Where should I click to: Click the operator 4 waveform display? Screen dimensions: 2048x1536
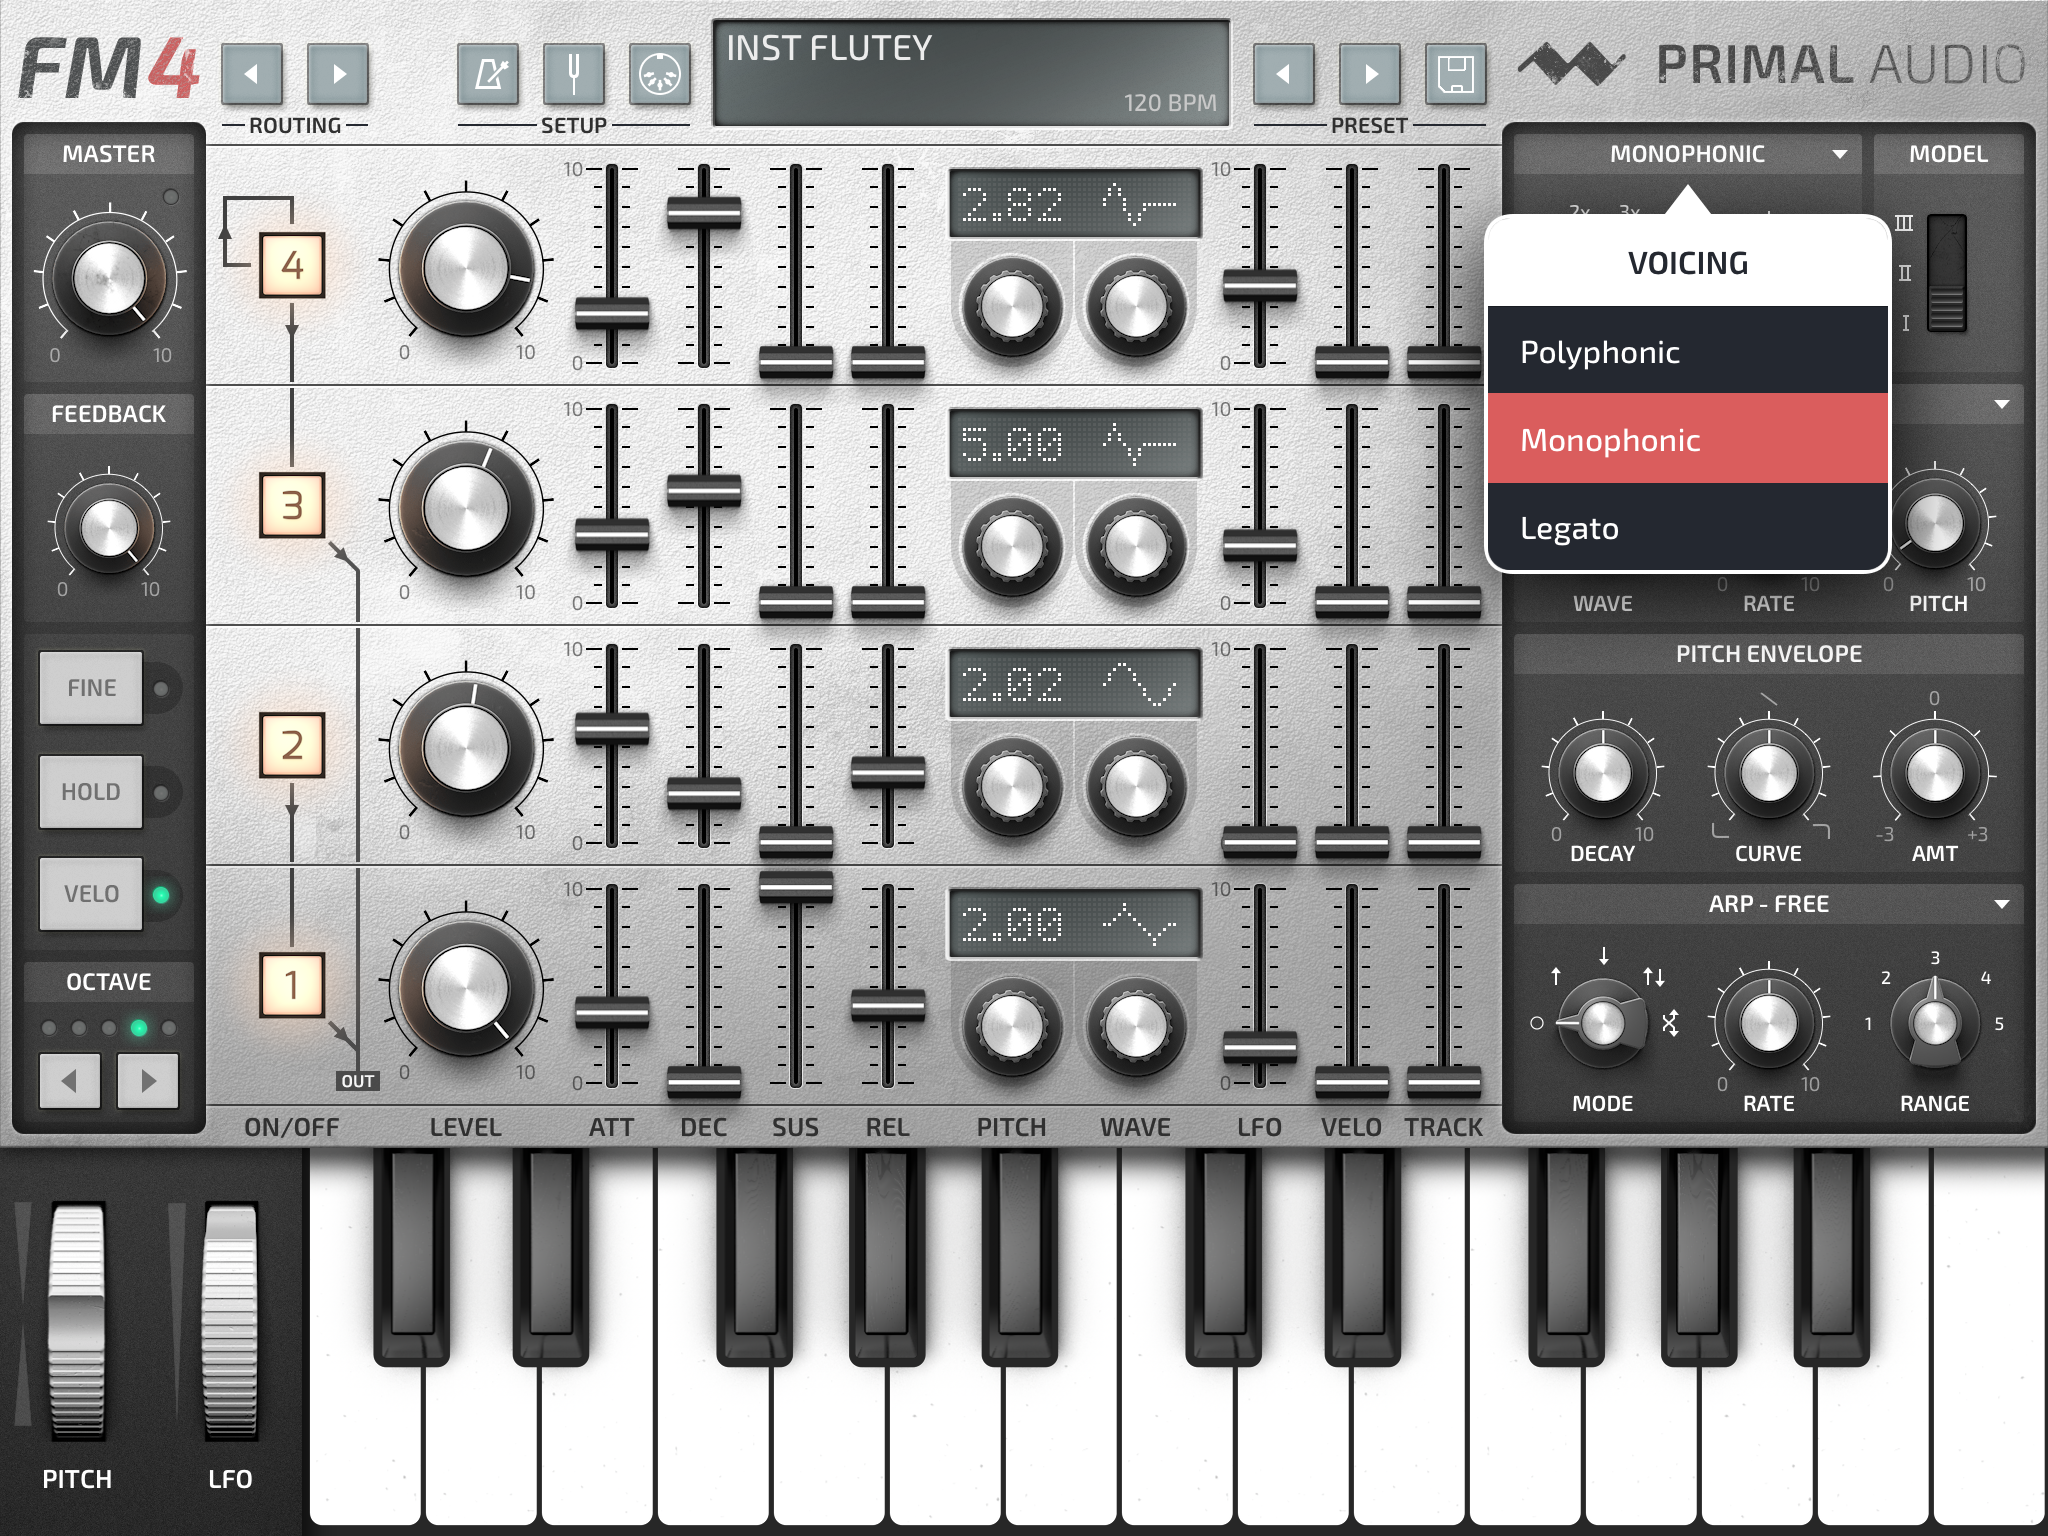[x=1075, y=204]
